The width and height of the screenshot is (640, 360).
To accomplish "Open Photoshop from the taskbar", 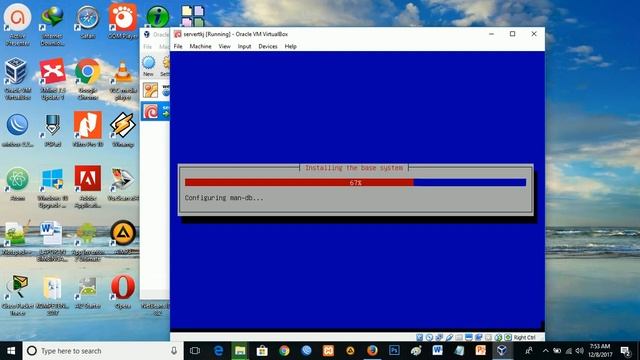I will [394, 351].
